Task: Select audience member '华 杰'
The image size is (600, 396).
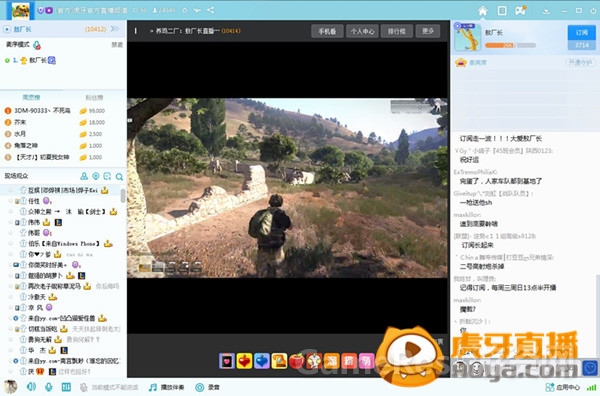Action: pos(37,350)
